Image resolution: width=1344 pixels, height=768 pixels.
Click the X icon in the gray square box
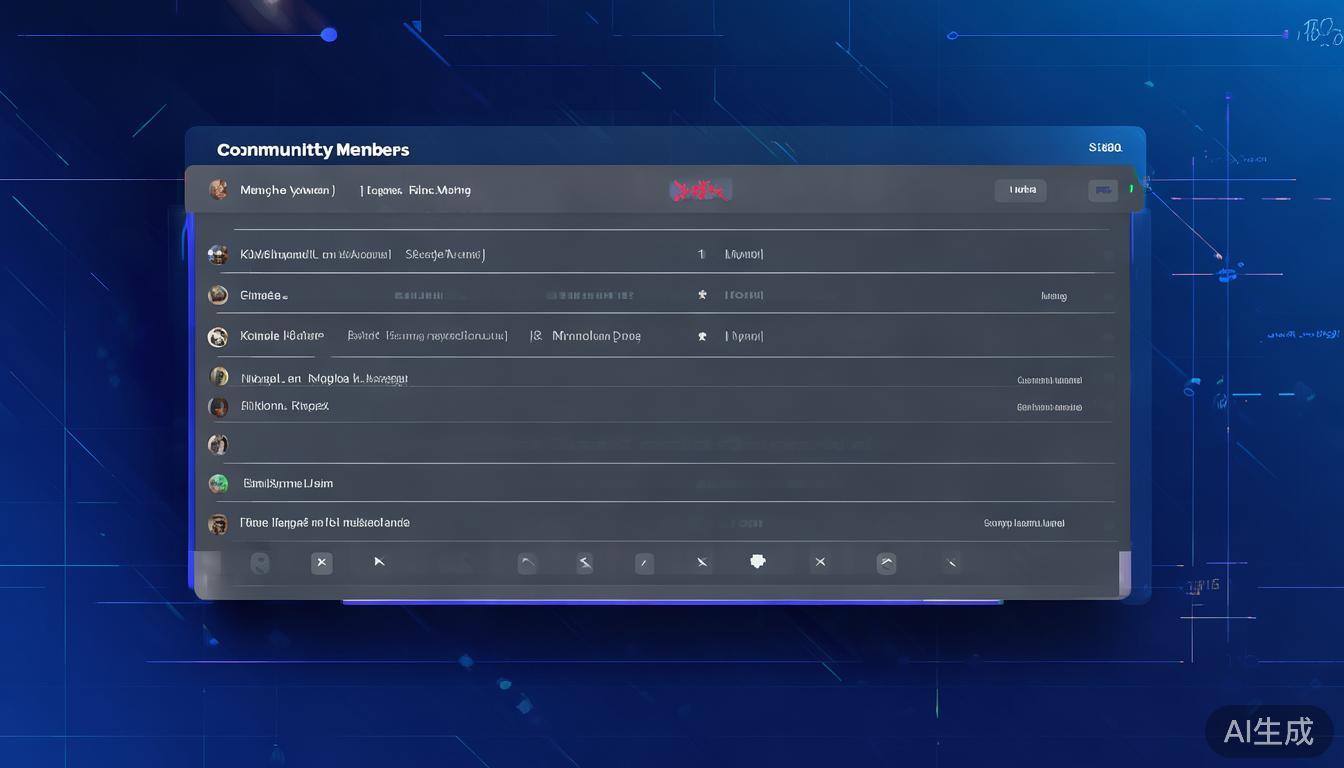click(321, 563)
